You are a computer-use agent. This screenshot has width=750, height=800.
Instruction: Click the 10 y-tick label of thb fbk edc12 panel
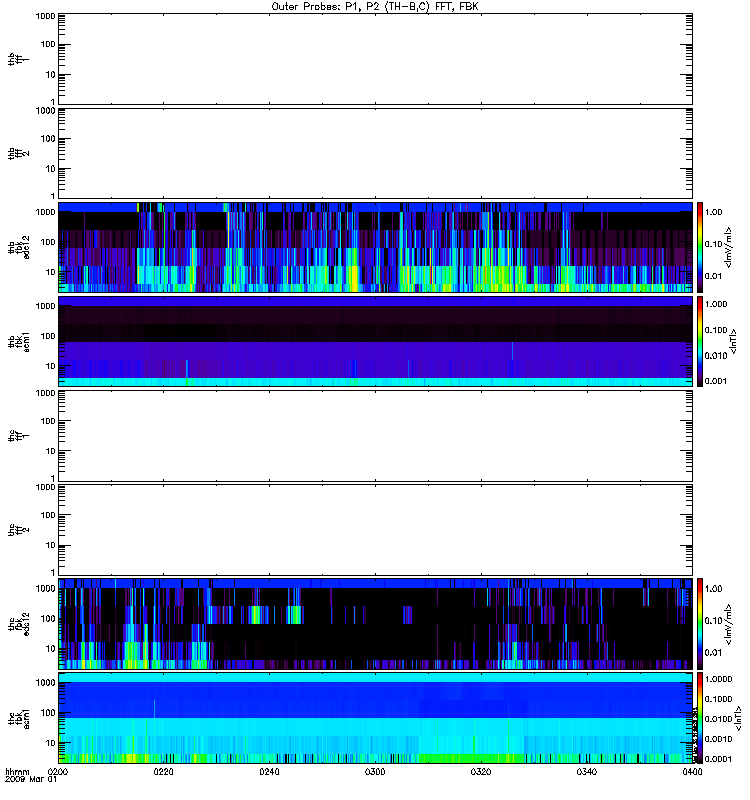coord(51,272)
